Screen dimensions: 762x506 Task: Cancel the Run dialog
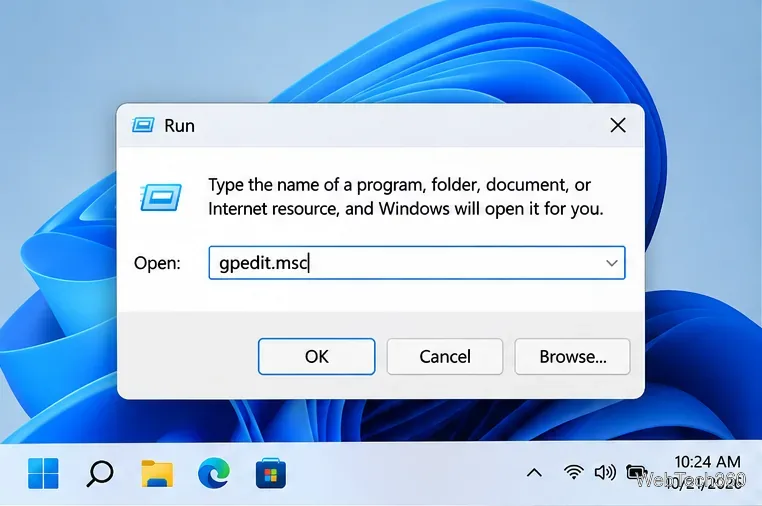(445, 356)
